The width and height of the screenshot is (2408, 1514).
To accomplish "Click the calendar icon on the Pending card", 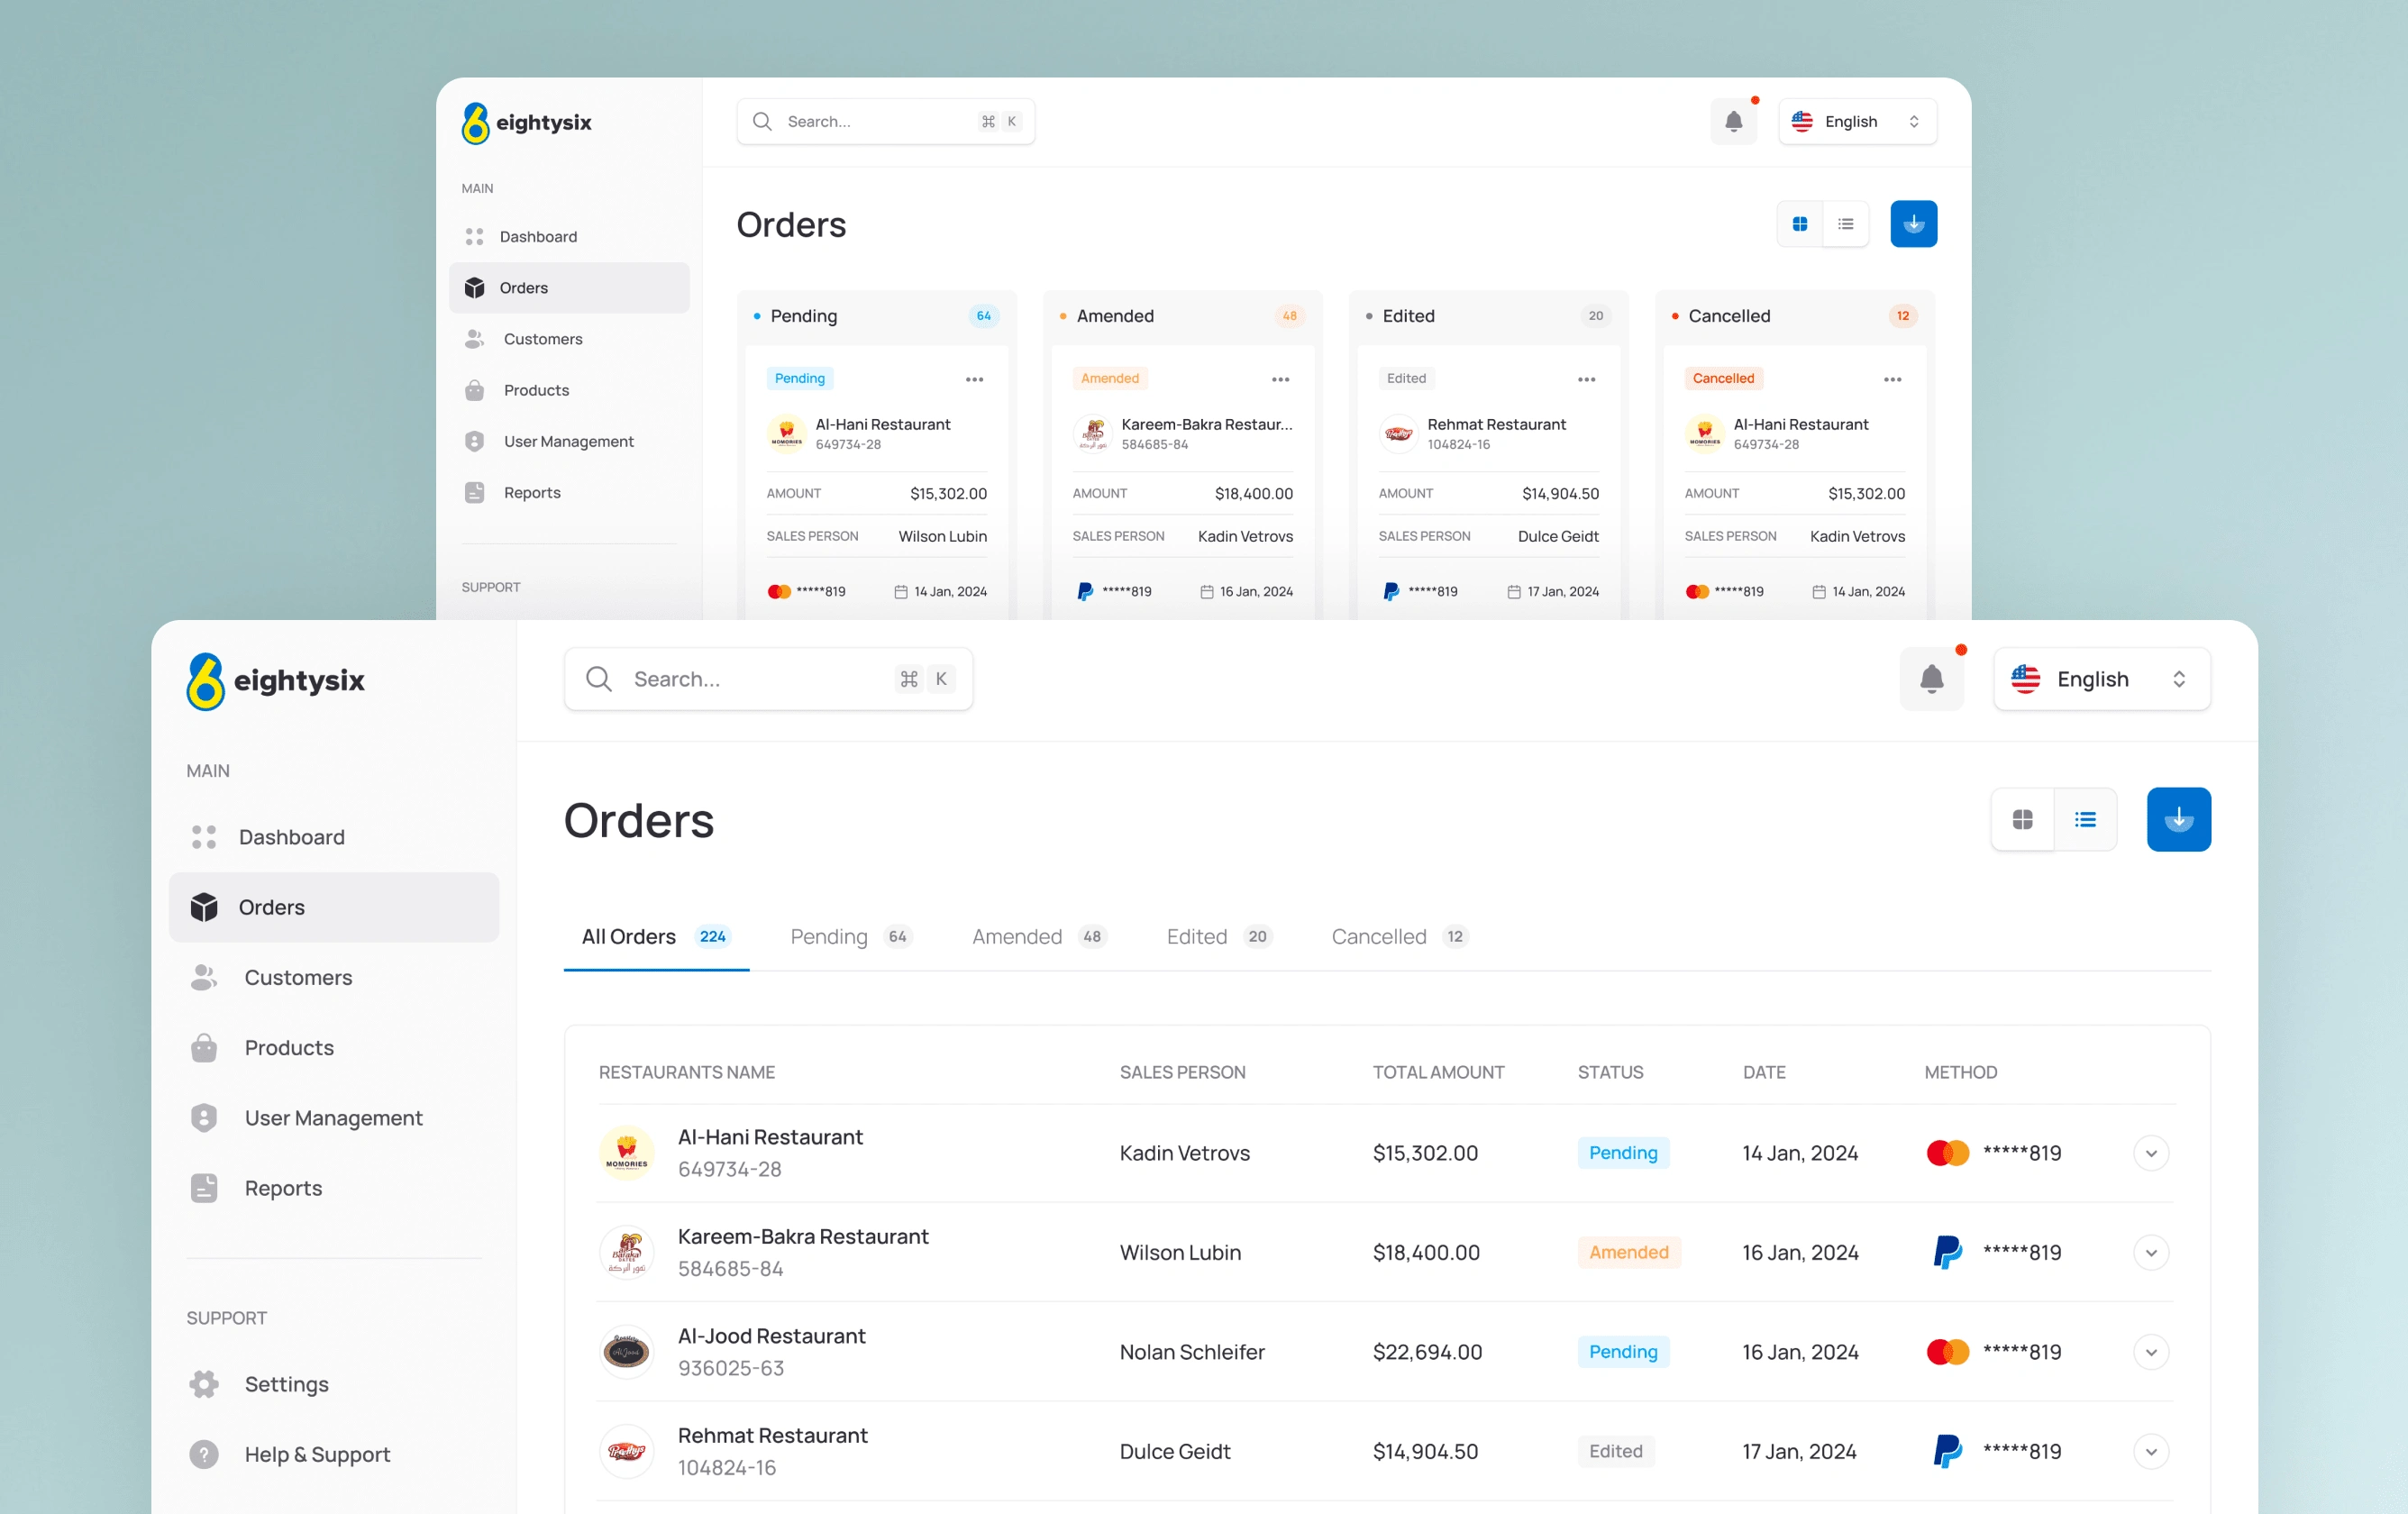I will click(x=900, y=592).
